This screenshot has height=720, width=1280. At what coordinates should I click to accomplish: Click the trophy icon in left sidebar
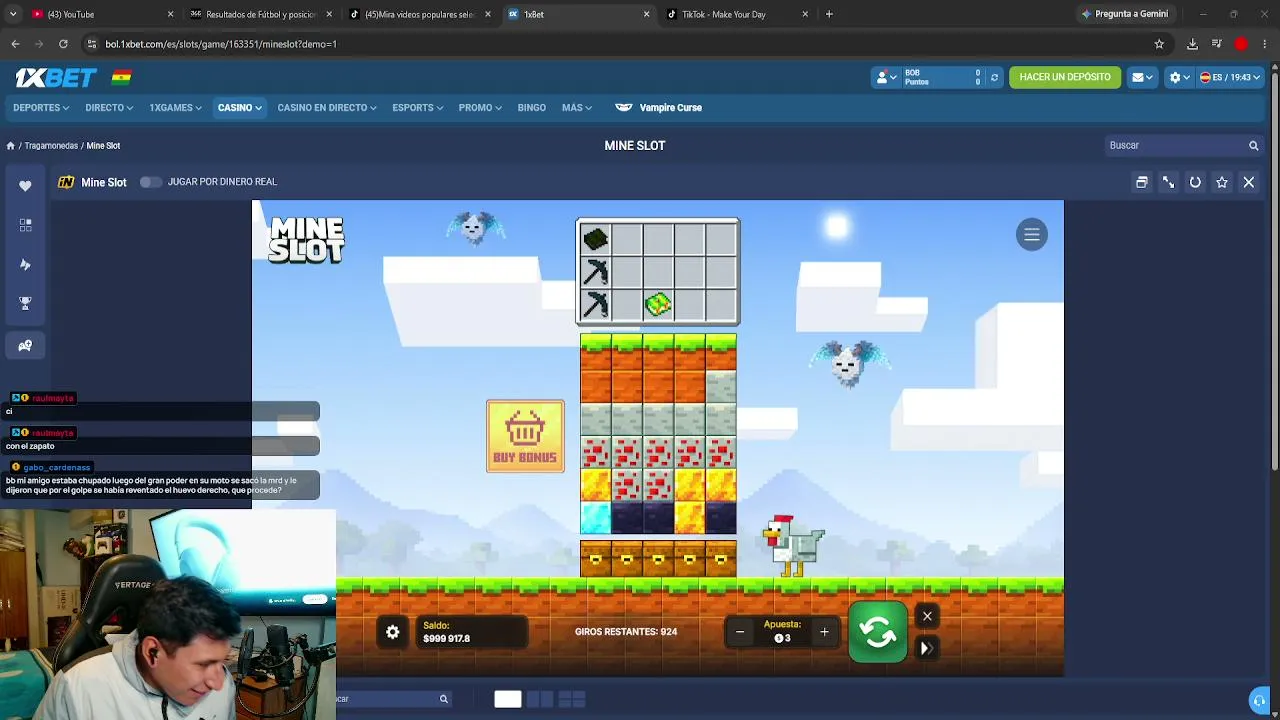(25, 304)
